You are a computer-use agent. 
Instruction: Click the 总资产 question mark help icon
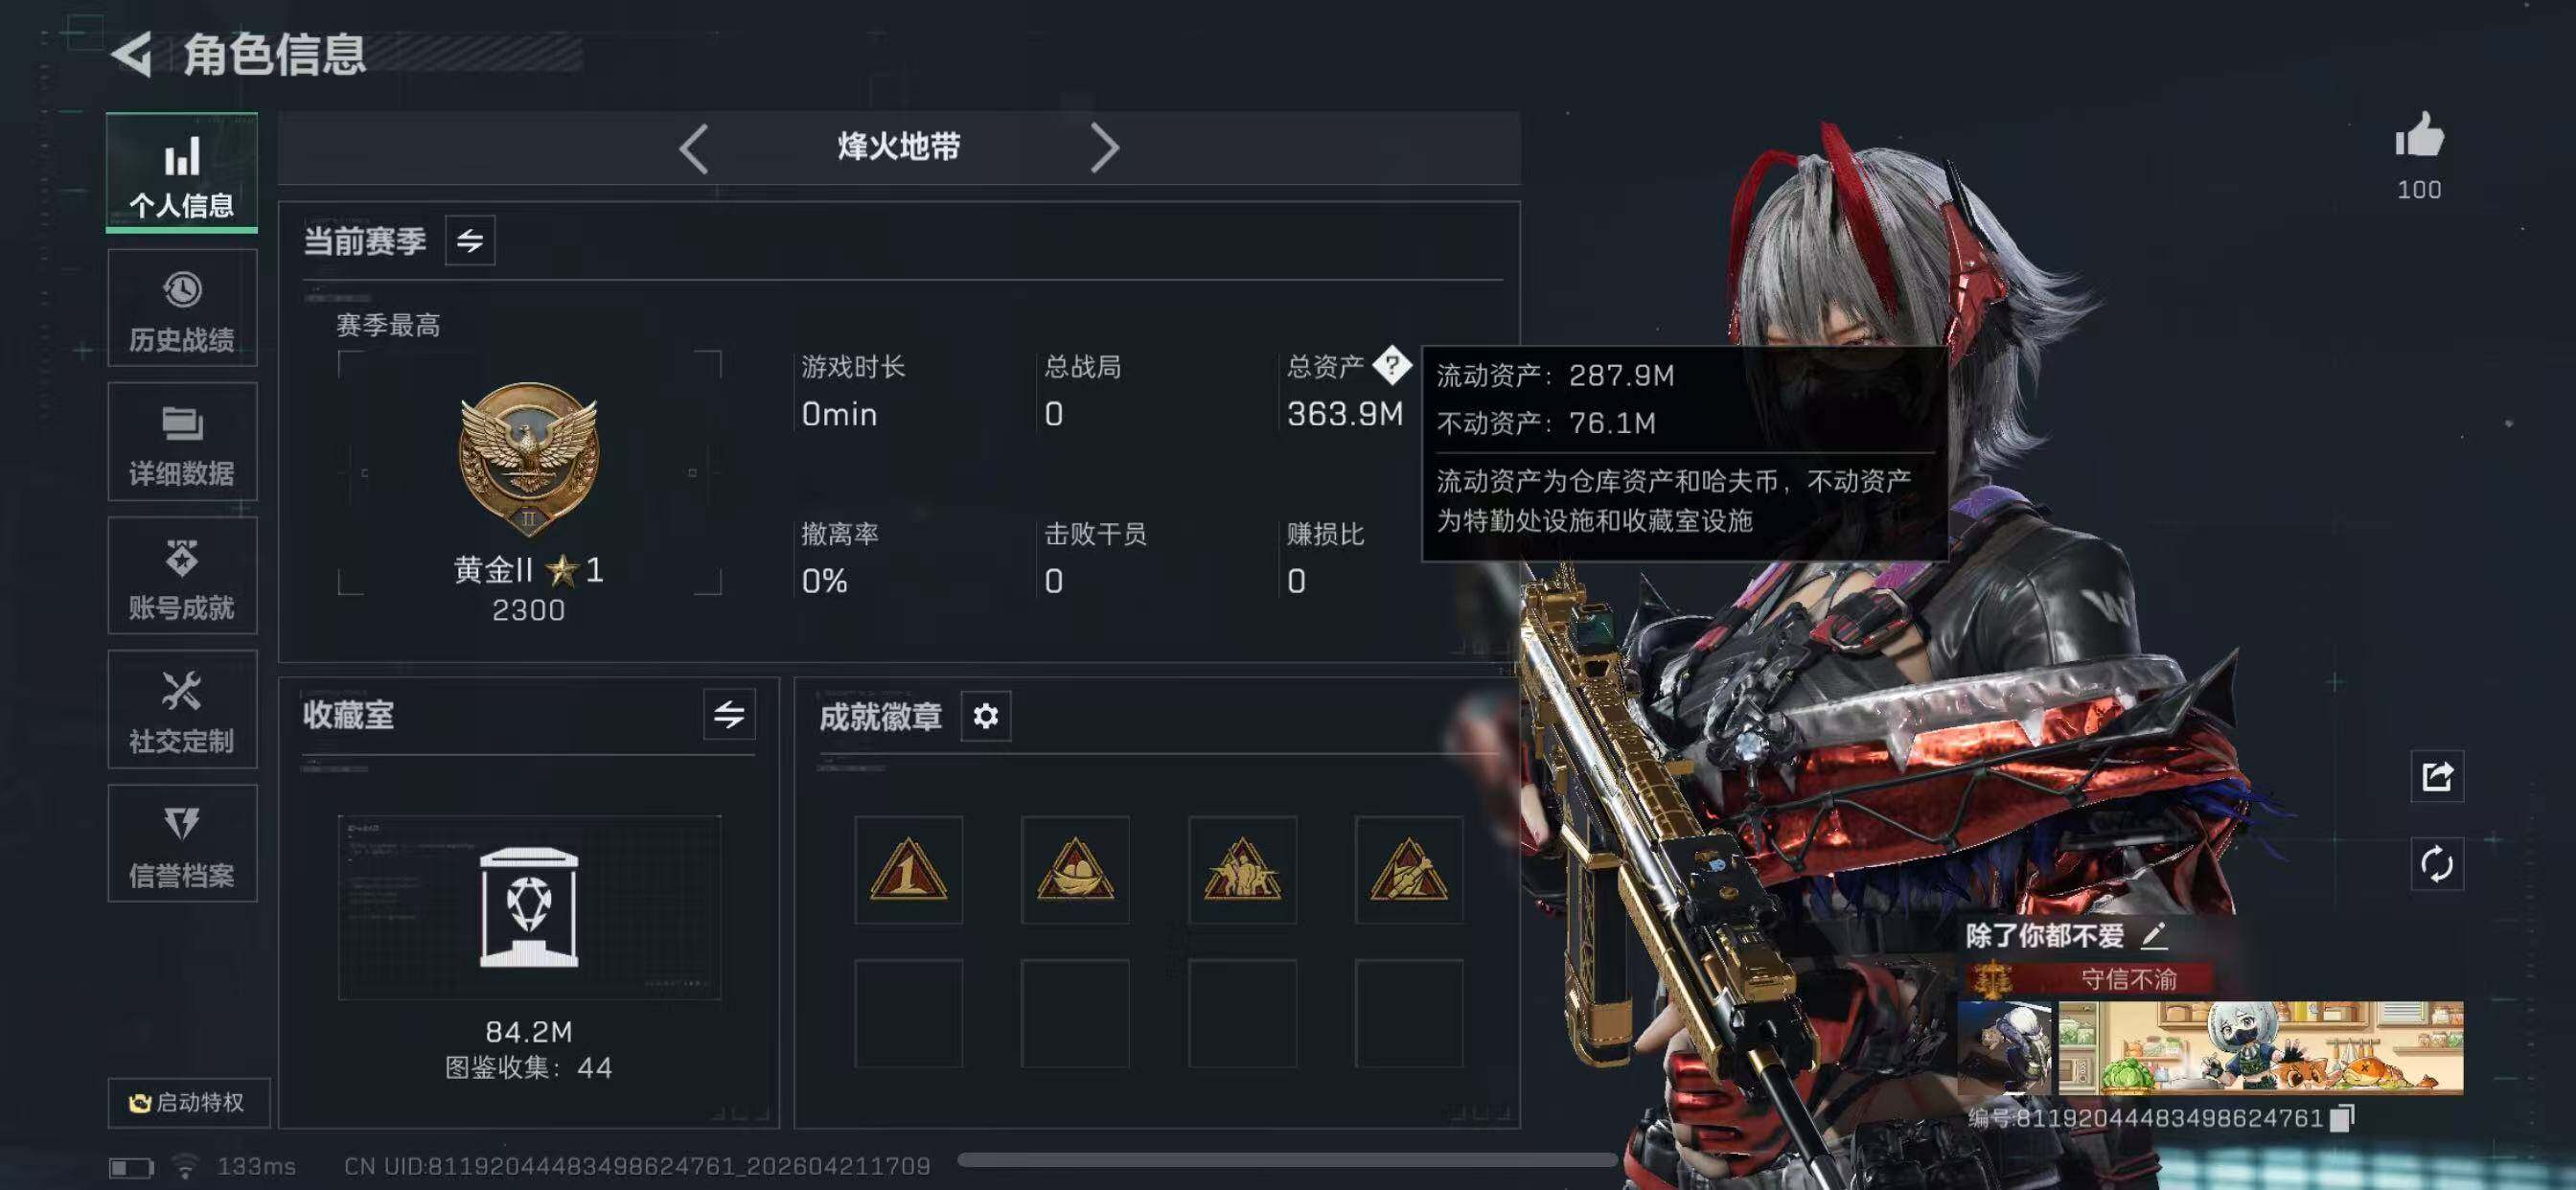1391,366
